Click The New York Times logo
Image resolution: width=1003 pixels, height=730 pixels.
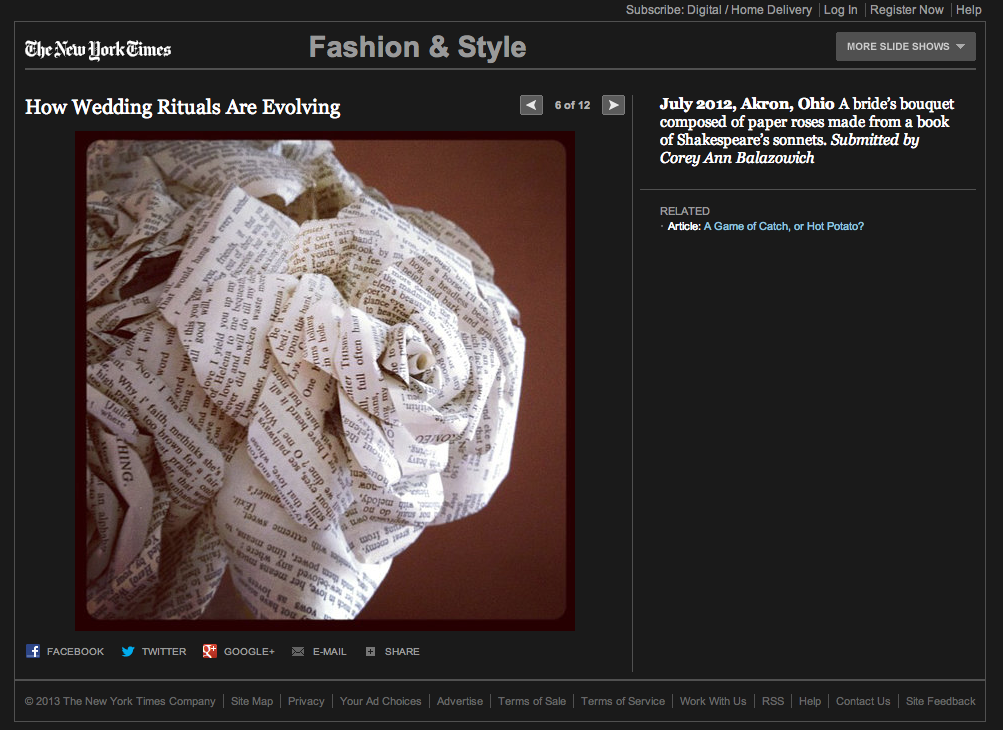[97, 47]
